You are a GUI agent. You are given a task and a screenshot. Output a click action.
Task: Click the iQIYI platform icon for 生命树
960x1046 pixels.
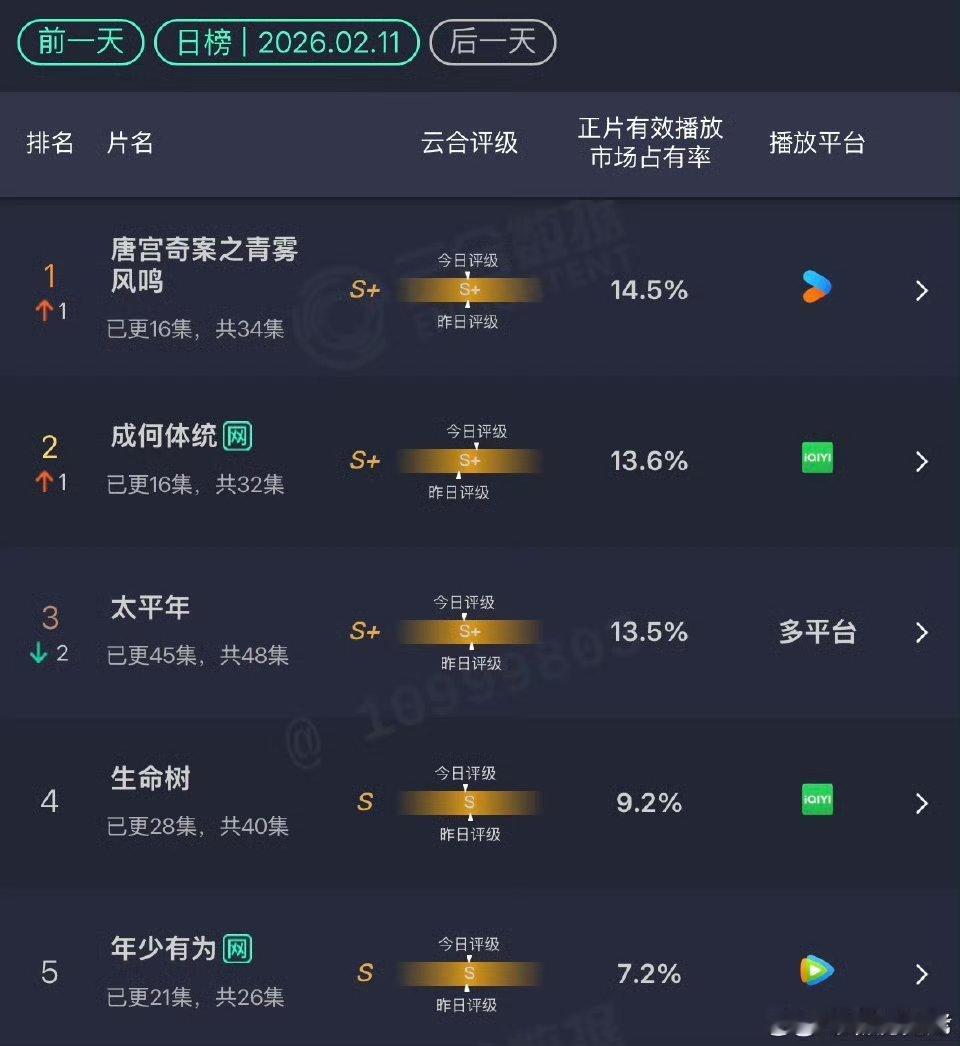coord(817,802)
